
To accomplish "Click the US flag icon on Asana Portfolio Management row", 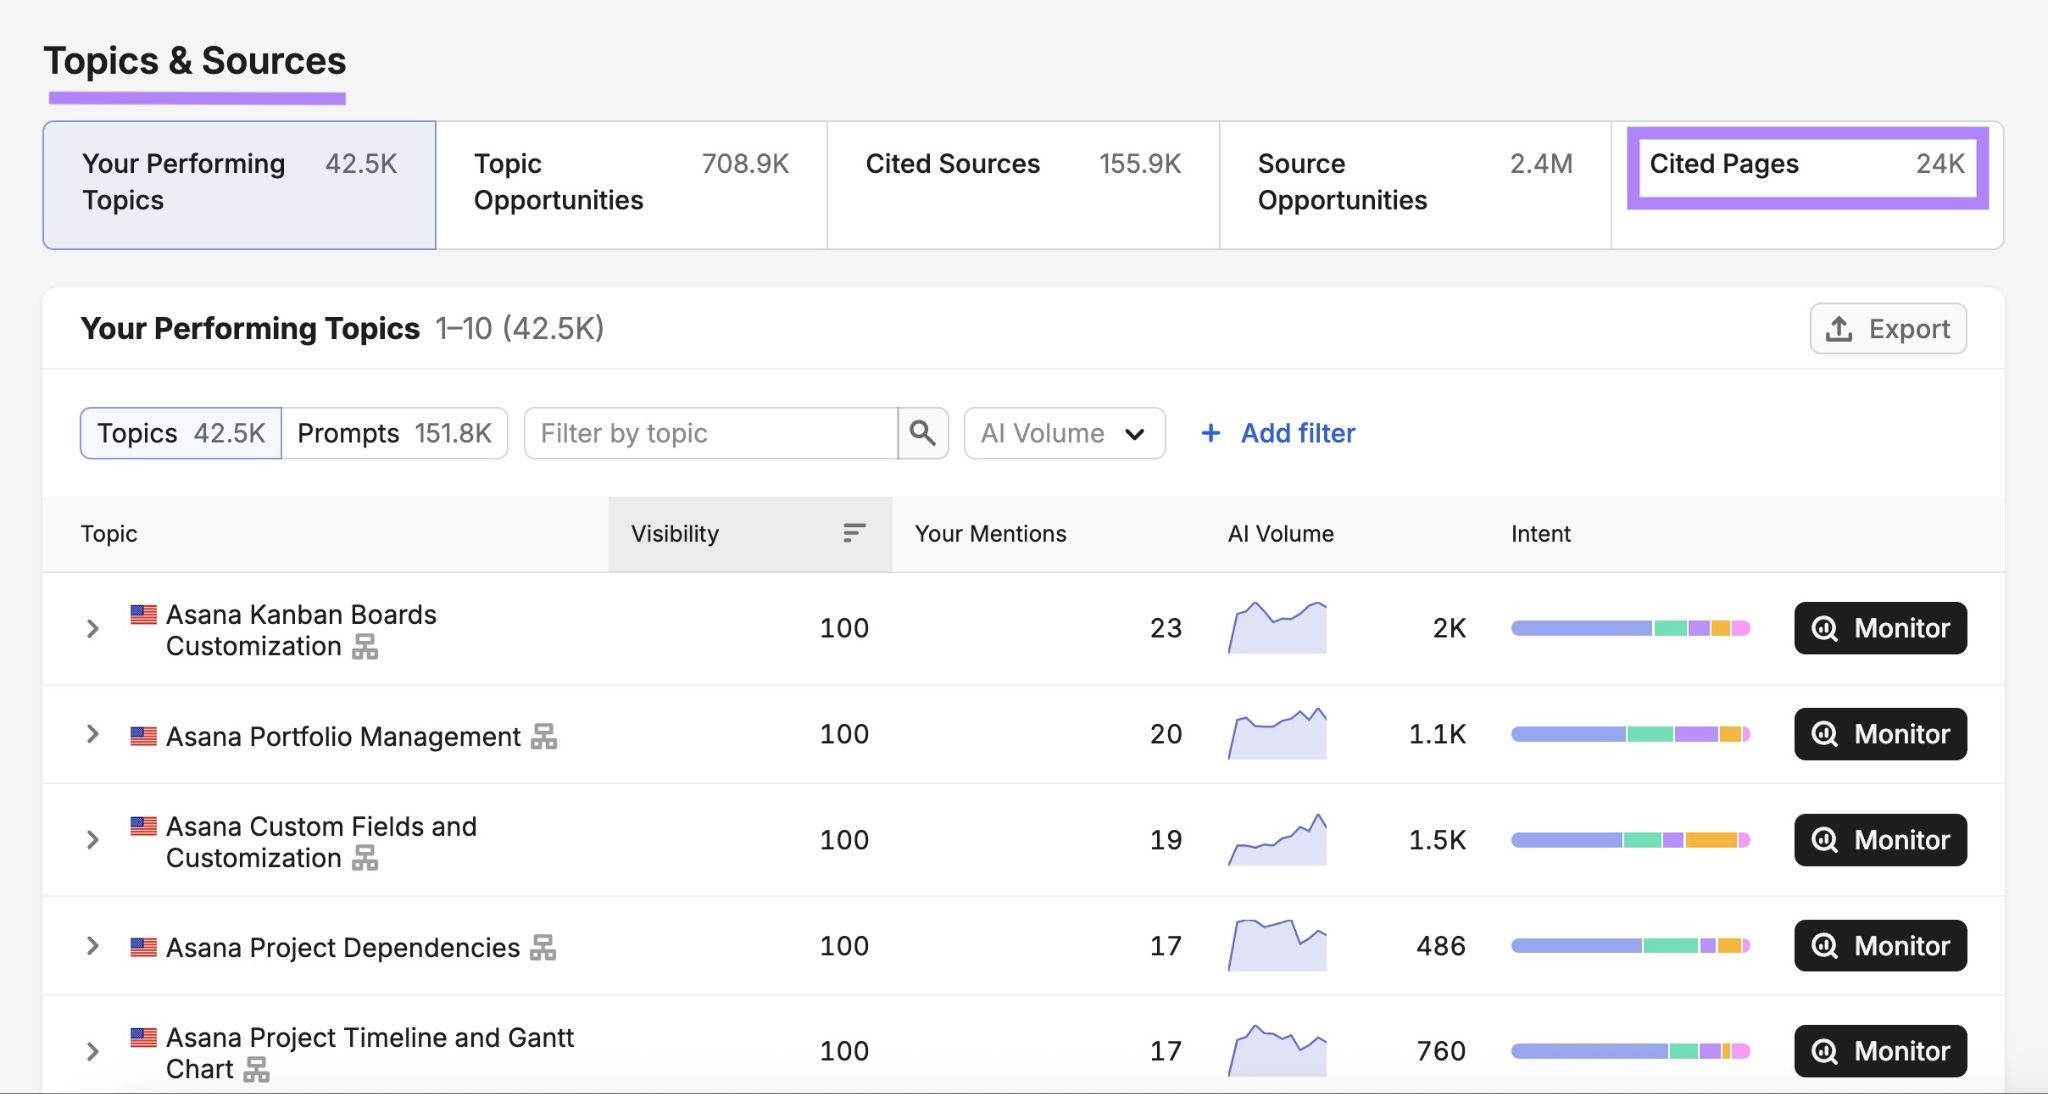I will click(x=143, y=736).
